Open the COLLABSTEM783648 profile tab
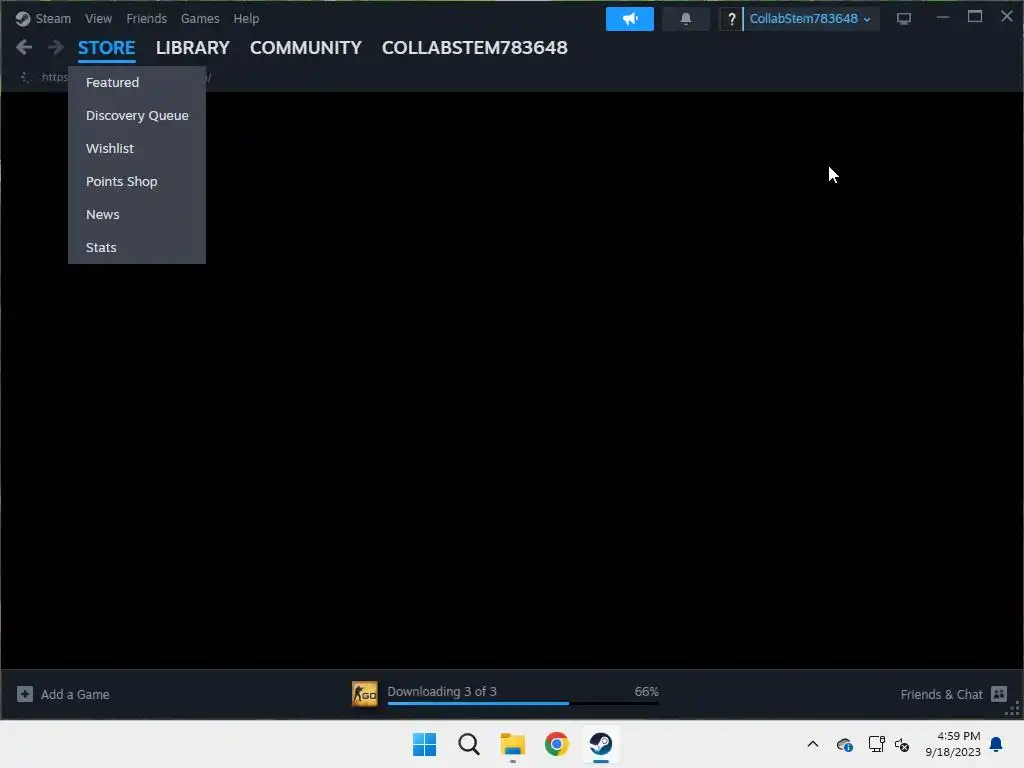Viewport: 1024px width, 768px height. pos(475,48)
